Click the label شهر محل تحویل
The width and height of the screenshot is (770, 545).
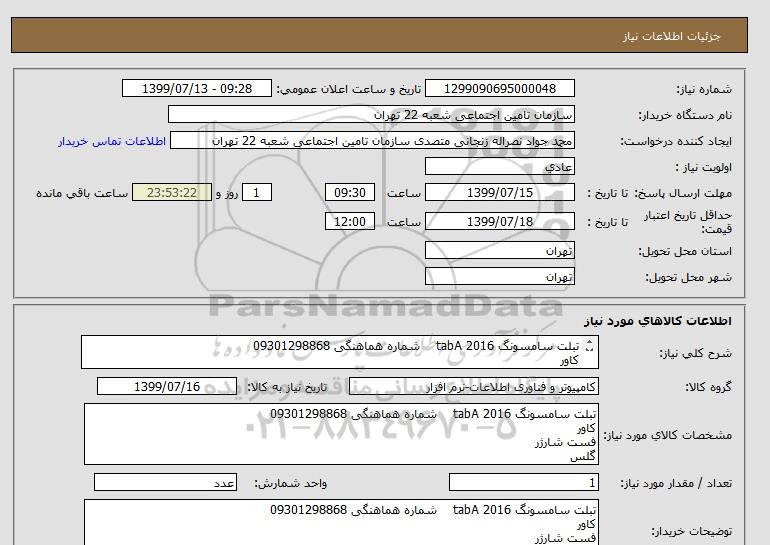click(x=688, y=277)
